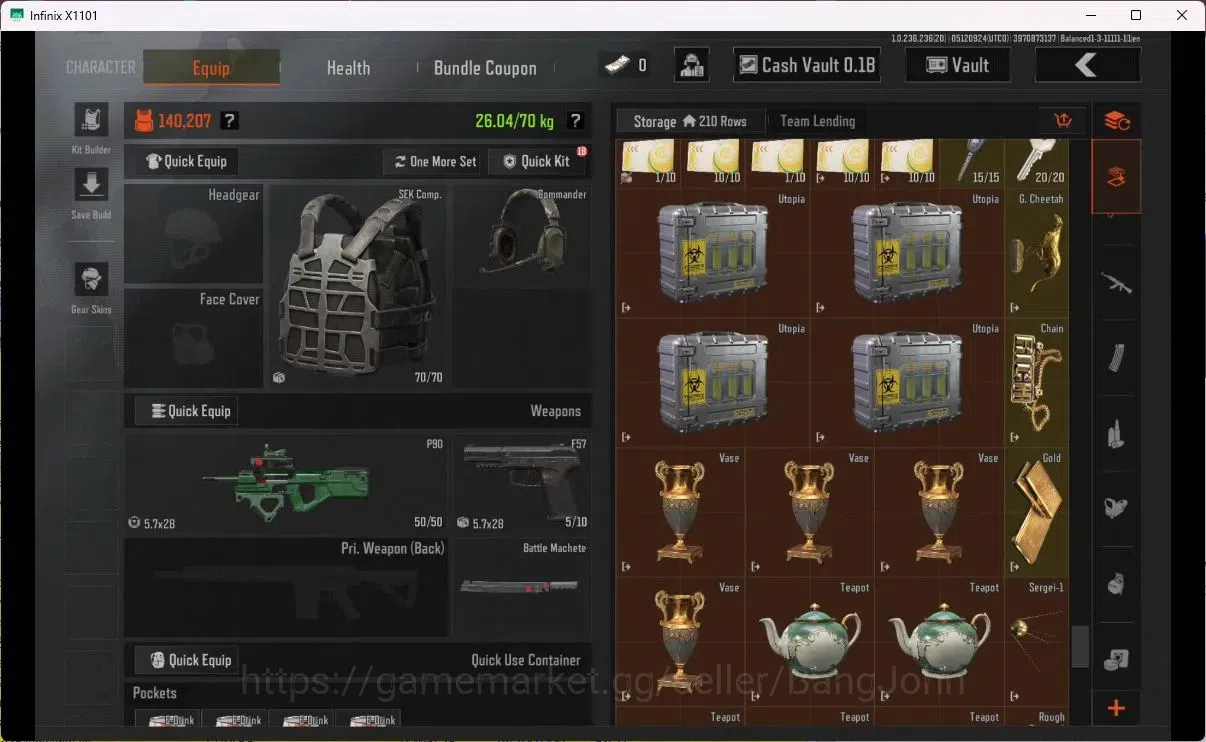1206x742 pixels.
Task: Open the Bundle Coupon tab
Action: pos(485,68)
